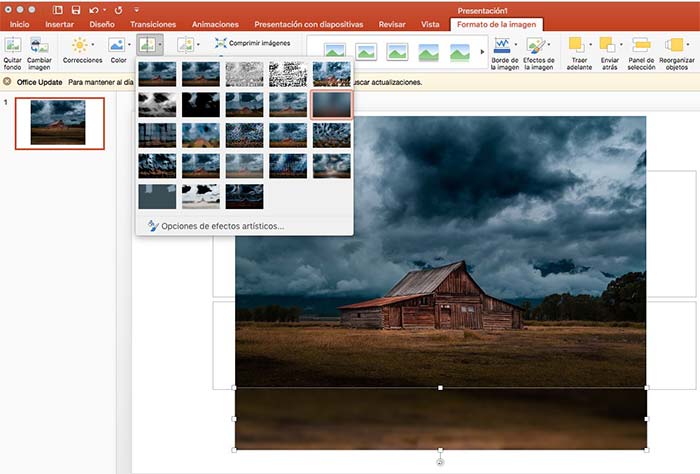The image size is (700, 474).
Task: Click the Enviar atrás icon
Action: 607,45
